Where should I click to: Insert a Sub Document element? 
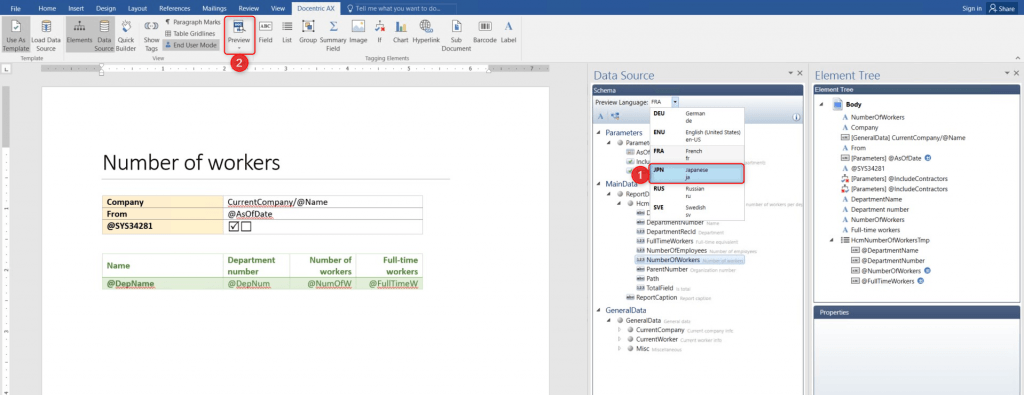456,35
